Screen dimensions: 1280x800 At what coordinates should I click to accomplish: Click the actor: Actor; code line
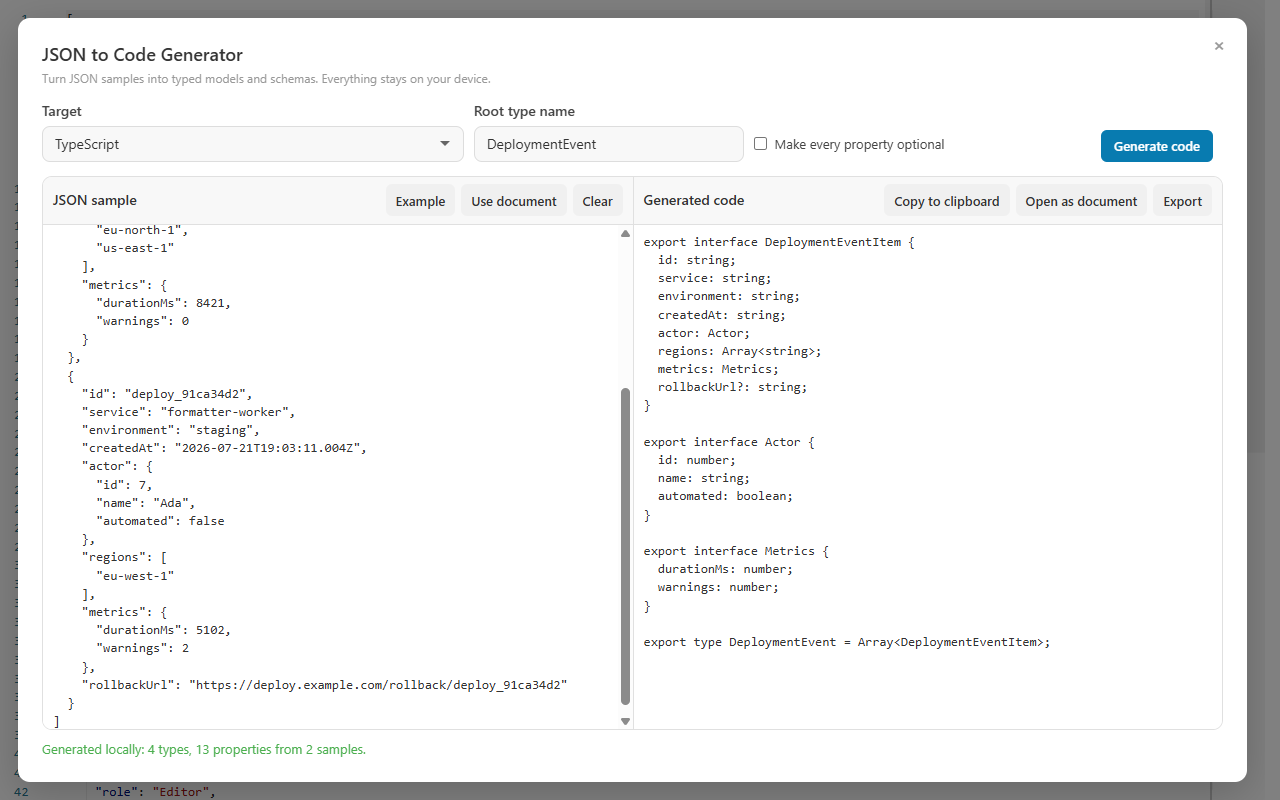click(x=704, y=333)
